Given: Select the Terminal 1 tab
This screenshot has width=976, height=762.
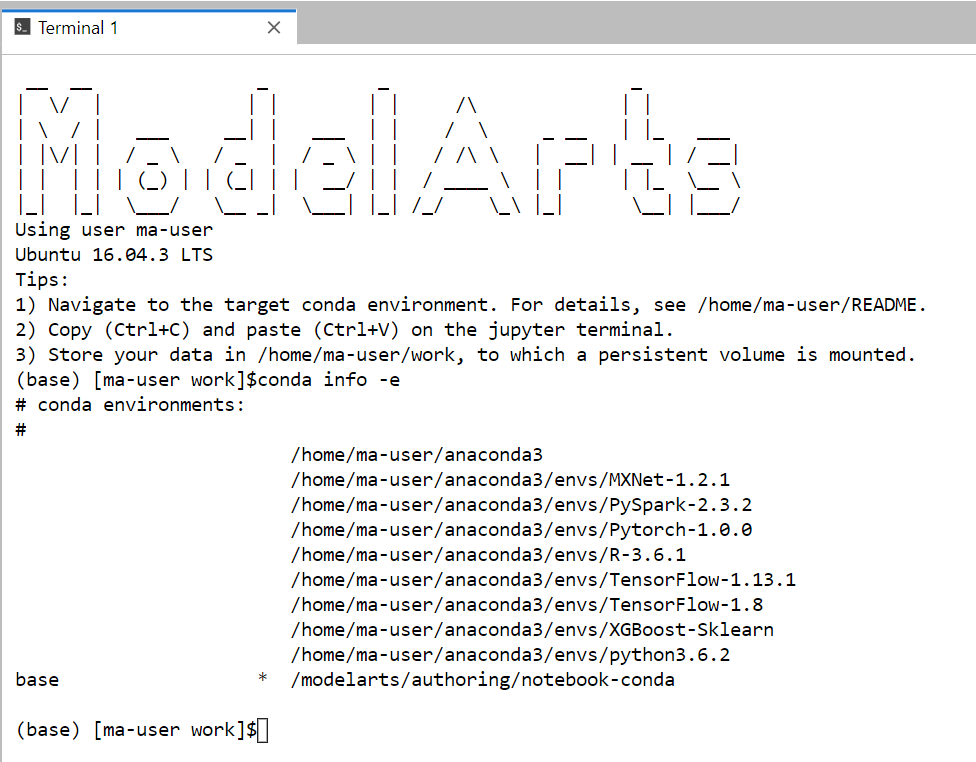Looking at the screenshot, I should [x=149, y=27].
